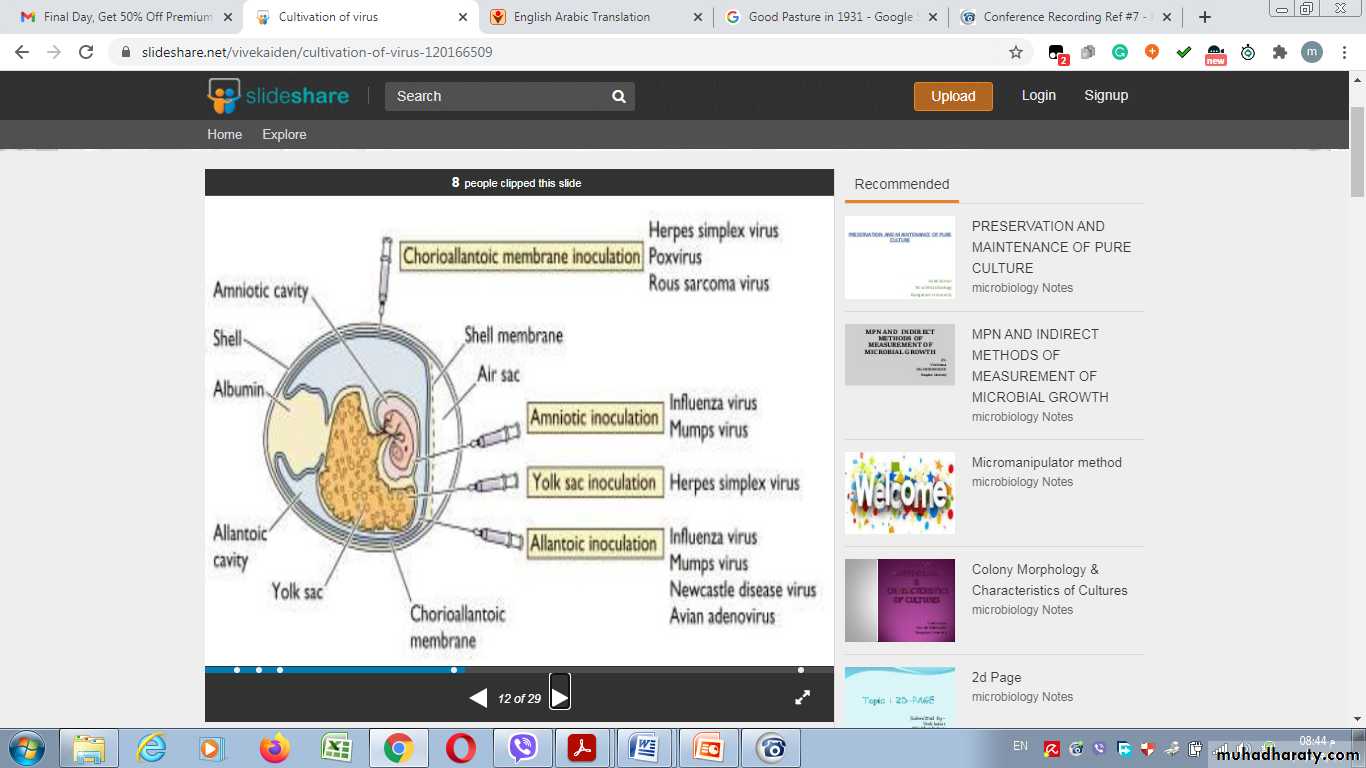Click the Login link
The image size is (1366, 768).
click(1038, 95)
